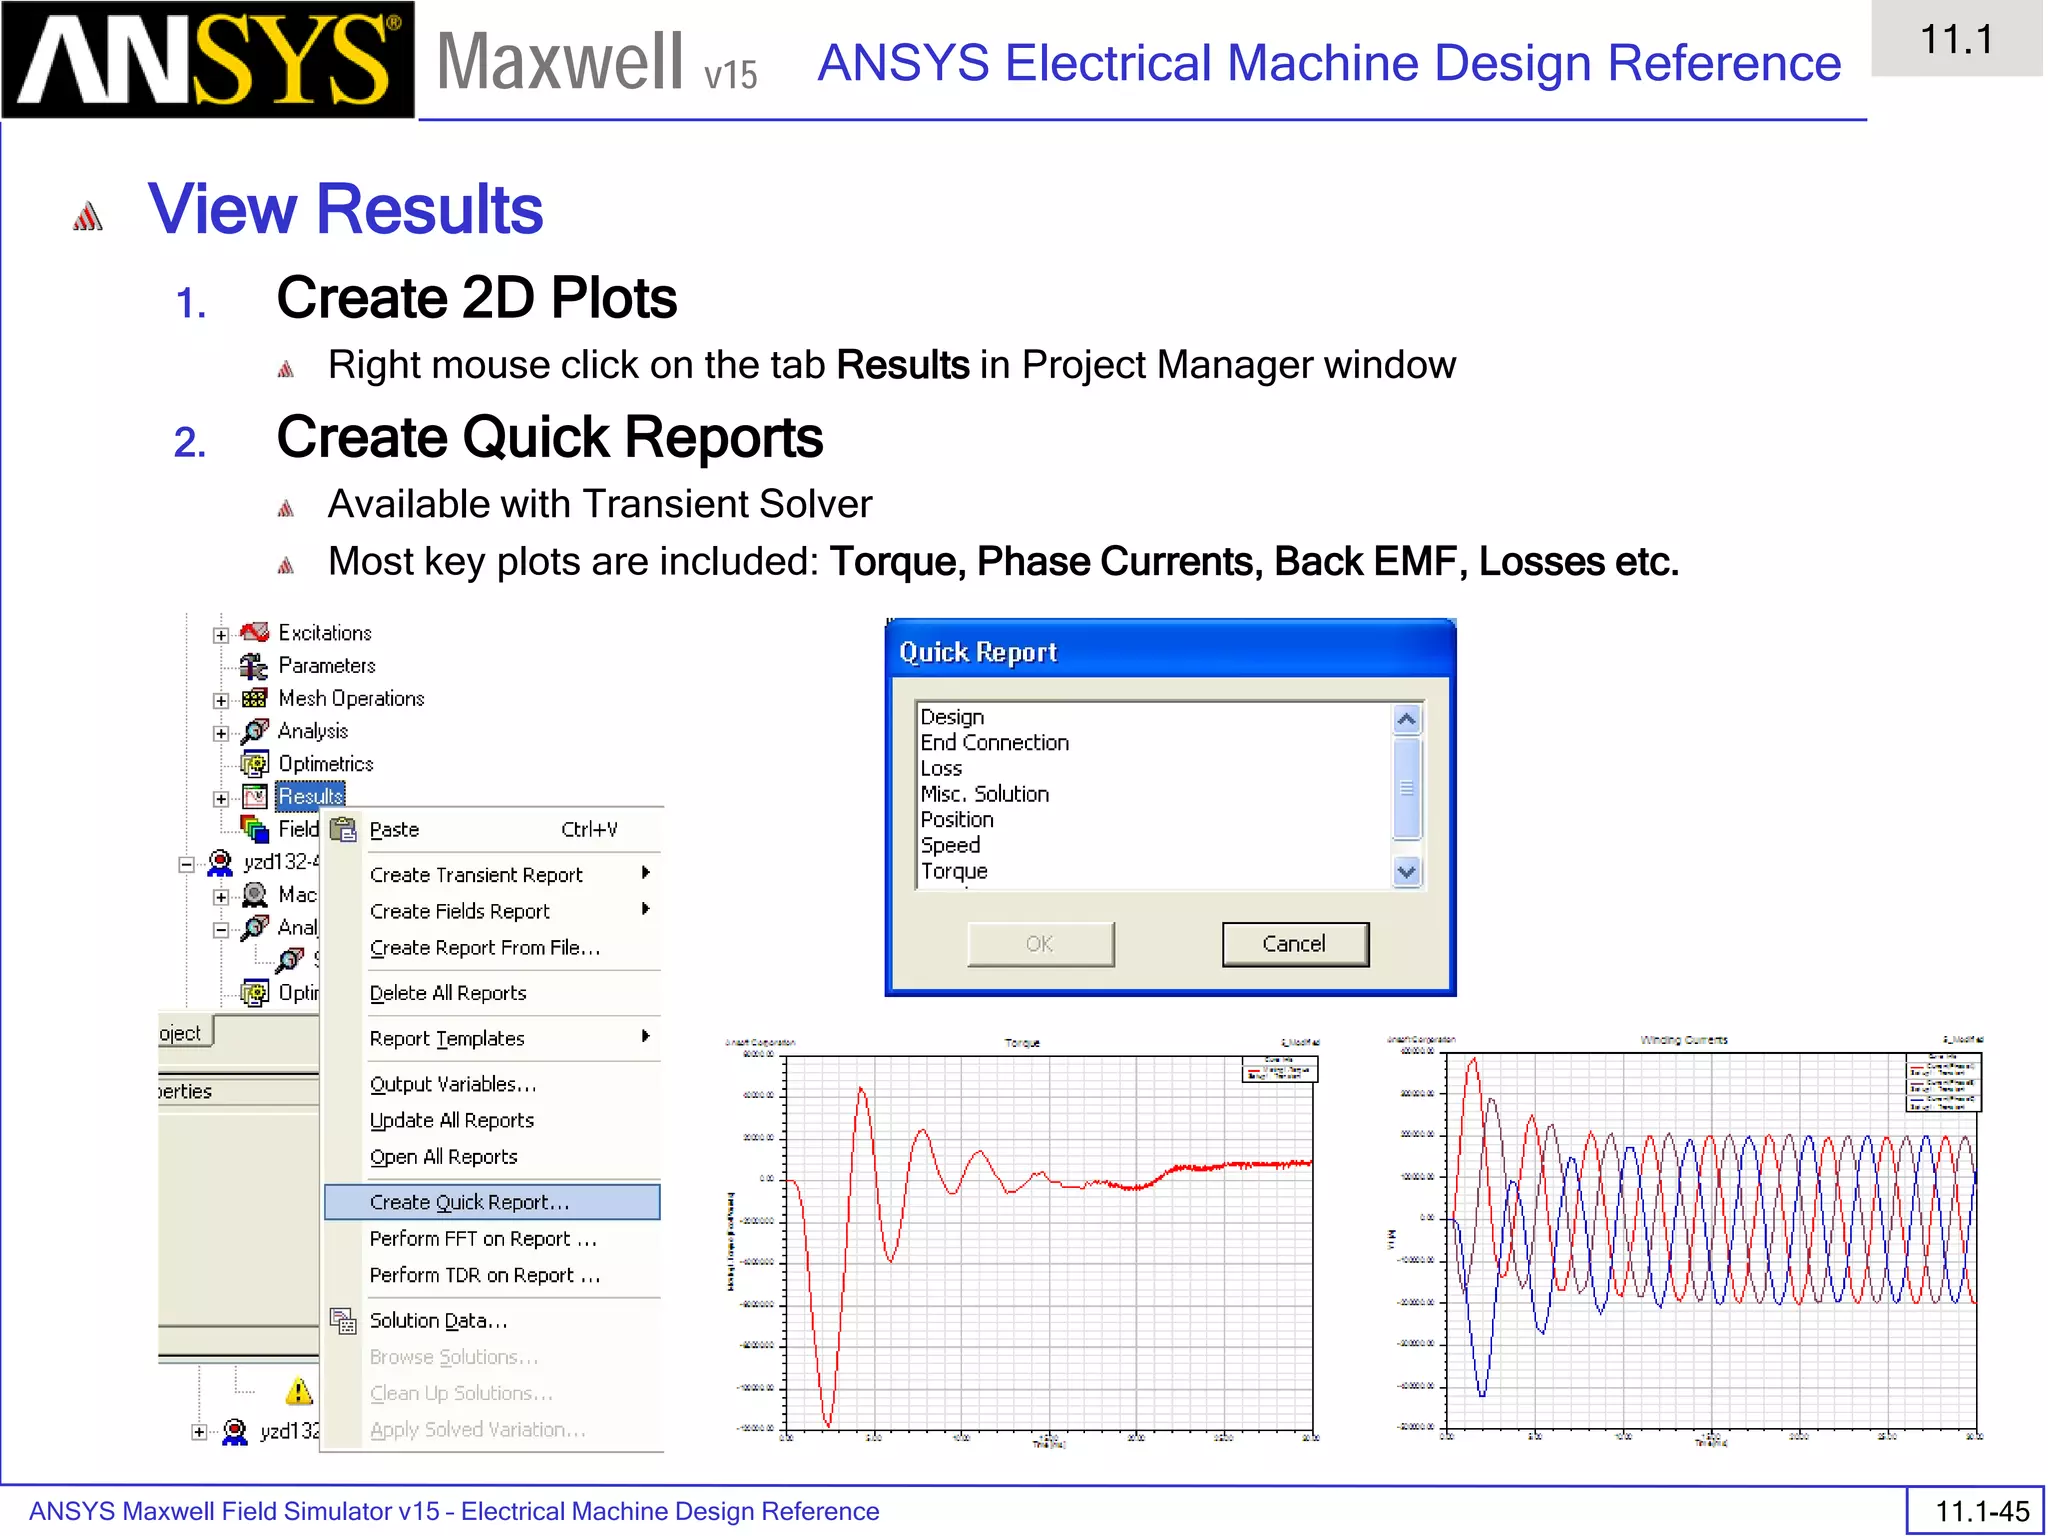Open Create Transient Report submenu arrow
2048x1536 pixels.
click(x=646, y=873)
